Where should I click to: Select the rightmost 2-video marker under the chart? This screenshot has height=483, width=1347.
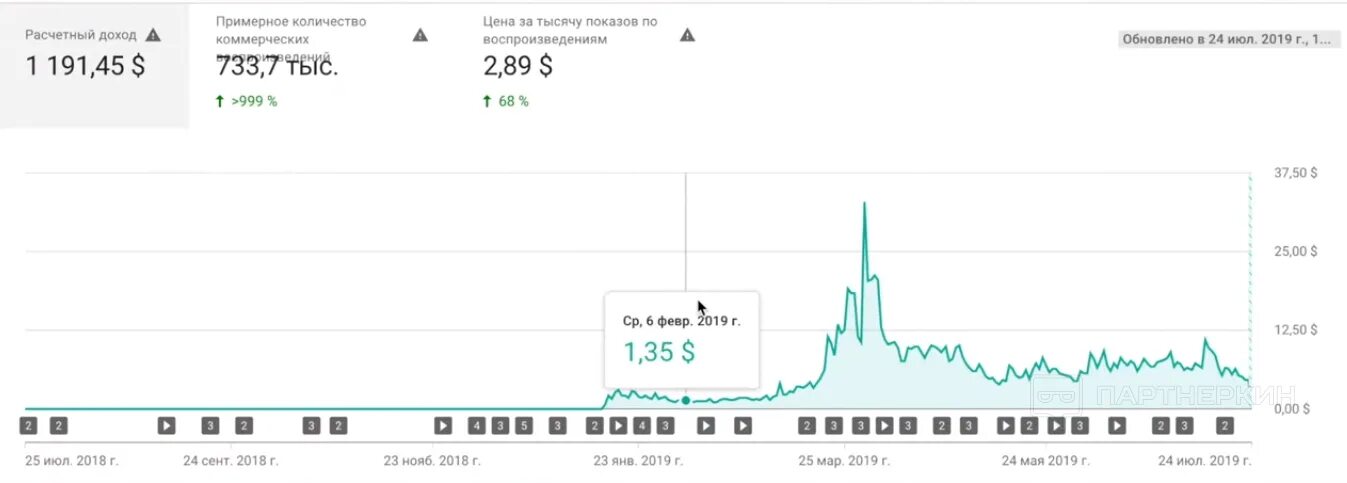point(1223,426)
